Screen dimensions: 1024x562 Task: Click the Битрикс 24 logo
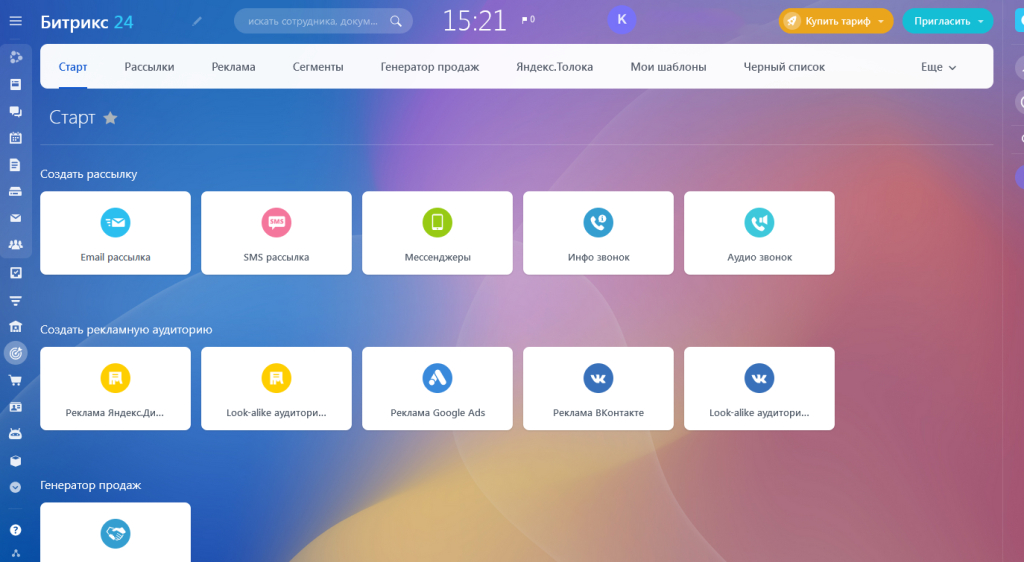[x=87, y=22]
